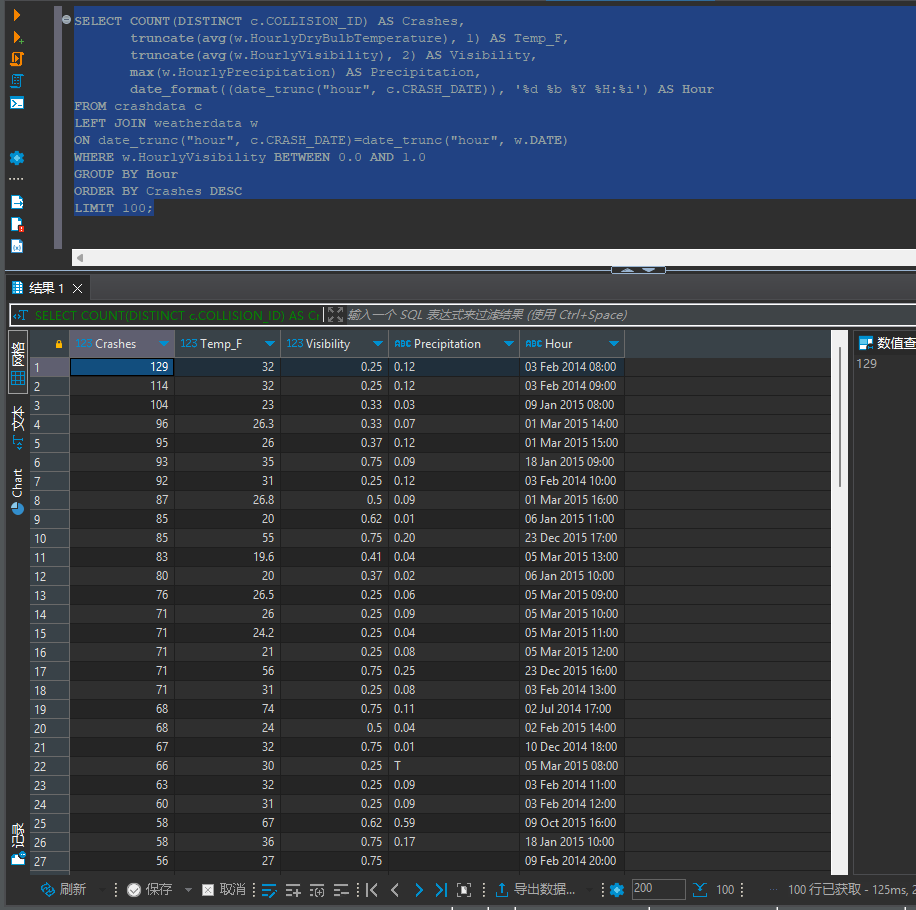Collapse the SELECT statement fold marker

[66, 20]
